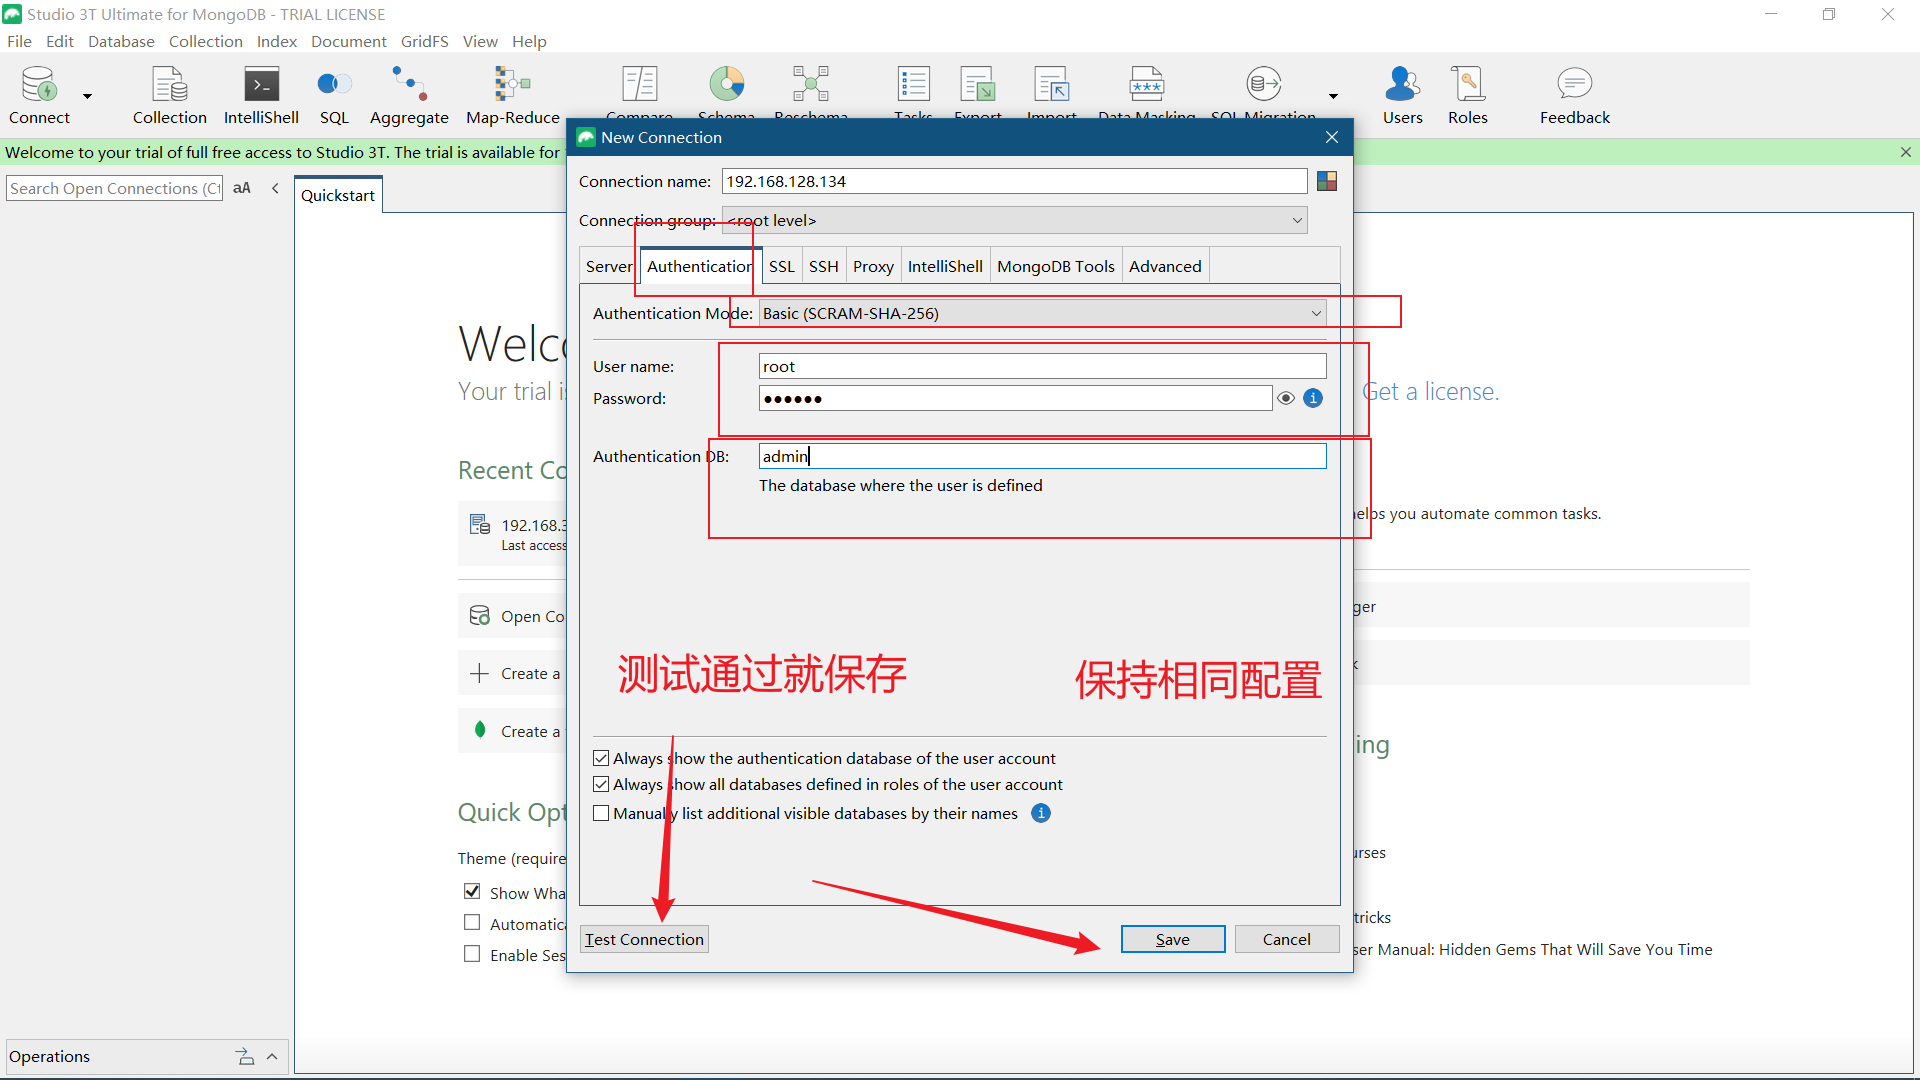Click the Connection name field

[1014, 181]
